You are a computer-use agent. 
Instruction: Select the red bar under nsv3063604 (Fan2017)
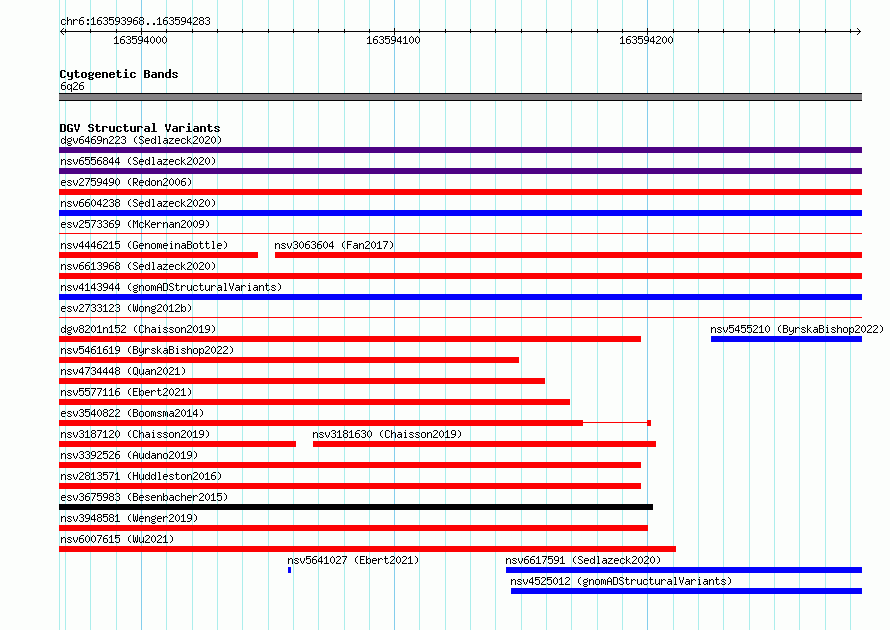pos(568,255)
